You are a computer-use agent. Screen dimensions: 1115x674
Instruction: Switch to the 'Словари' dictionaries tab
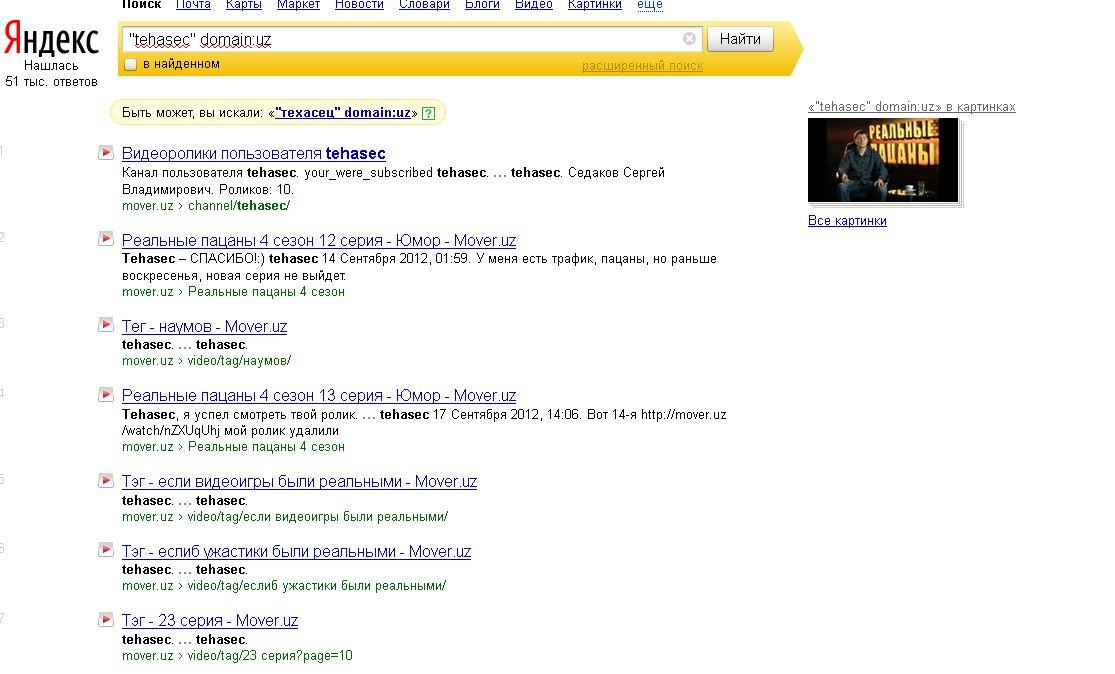tap(425, 5)
